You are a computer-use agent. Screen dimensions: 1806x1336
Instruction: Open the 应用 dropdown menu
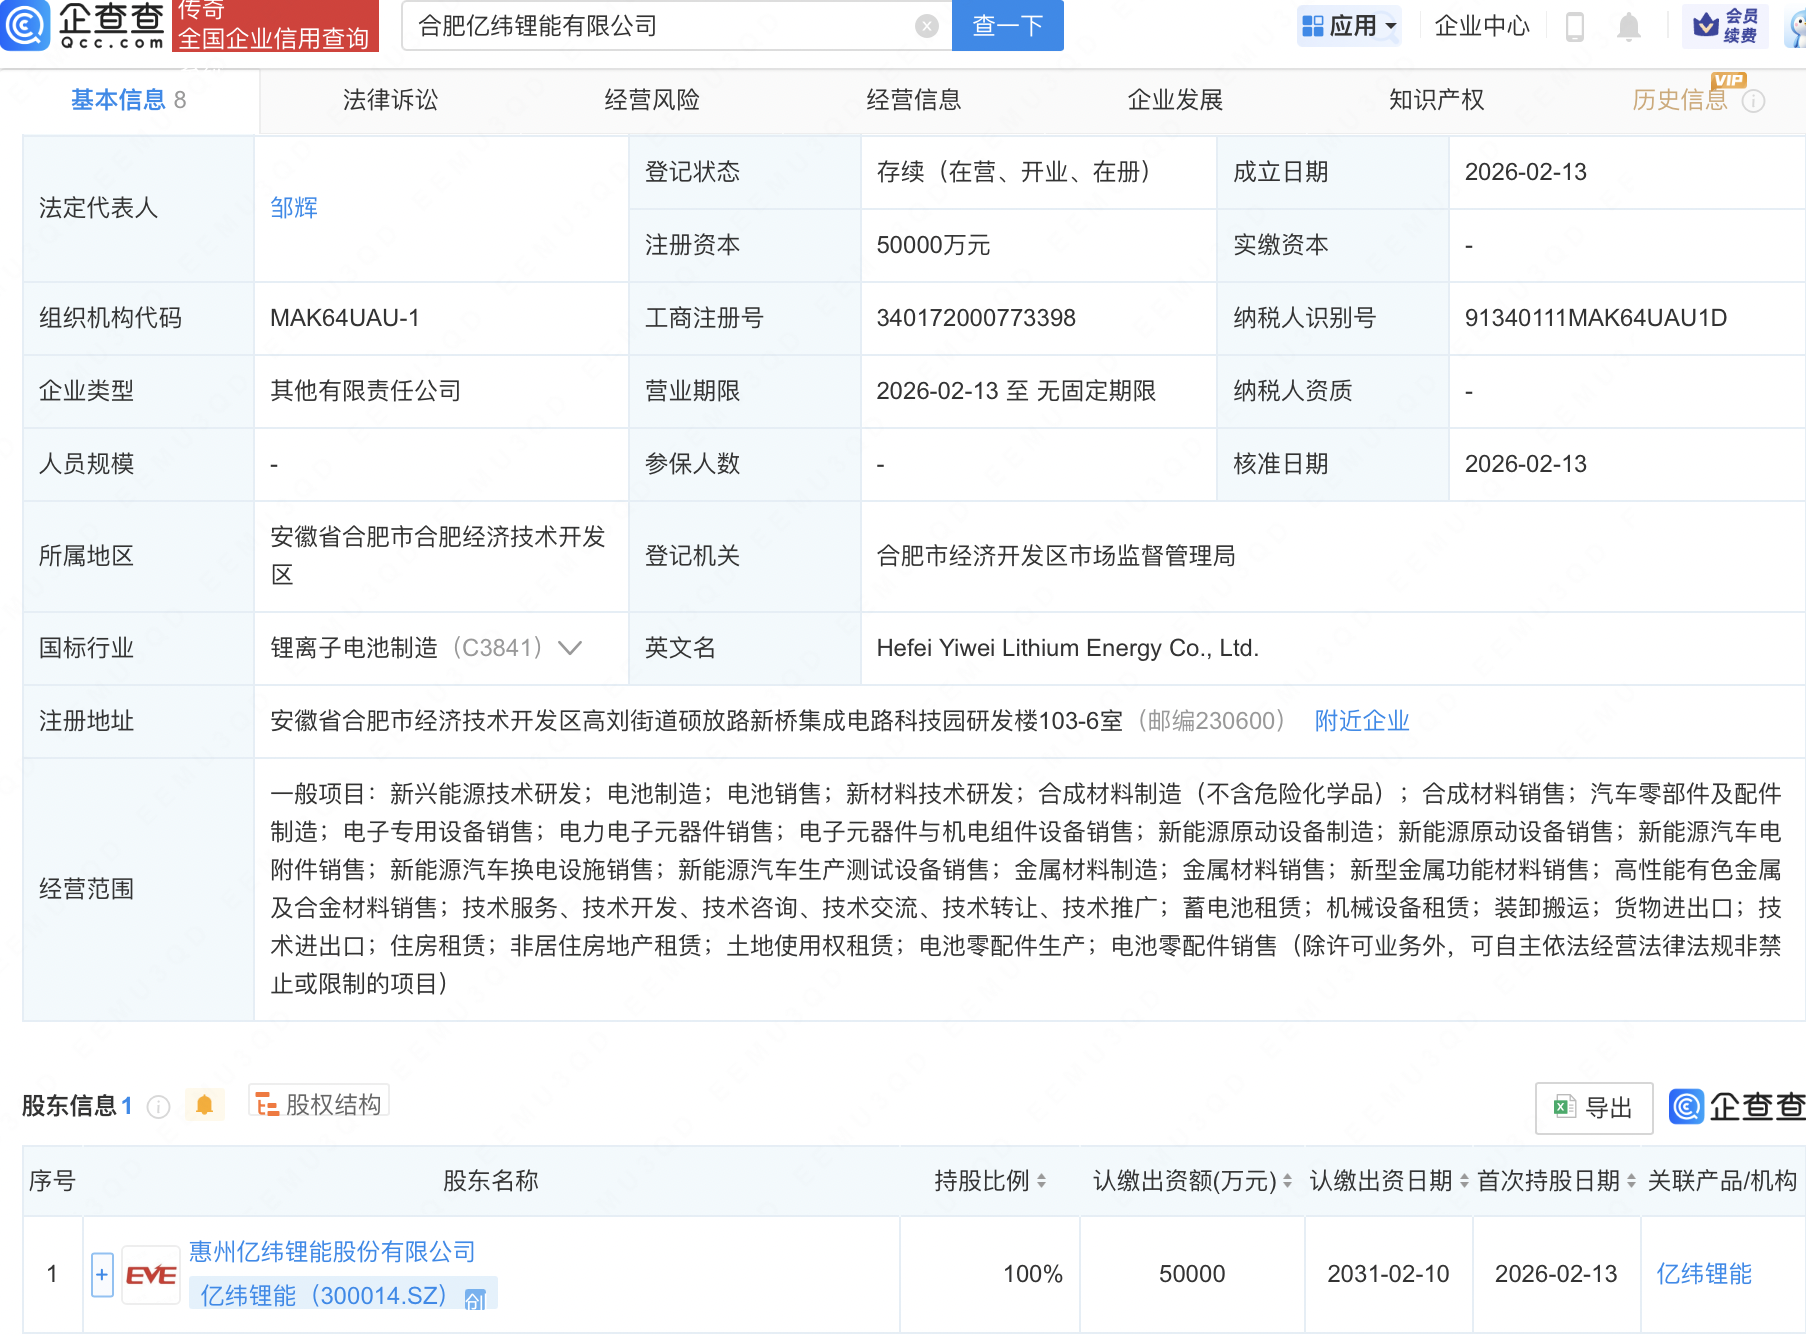1349,26
